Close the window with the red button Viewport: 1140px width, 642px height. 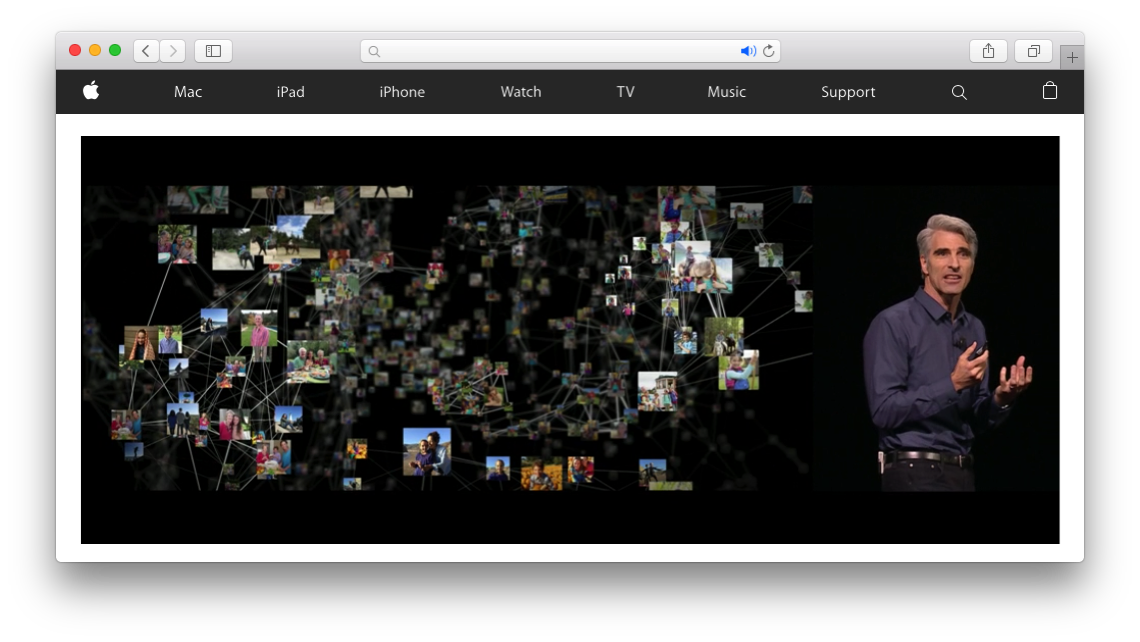point(75,50)
